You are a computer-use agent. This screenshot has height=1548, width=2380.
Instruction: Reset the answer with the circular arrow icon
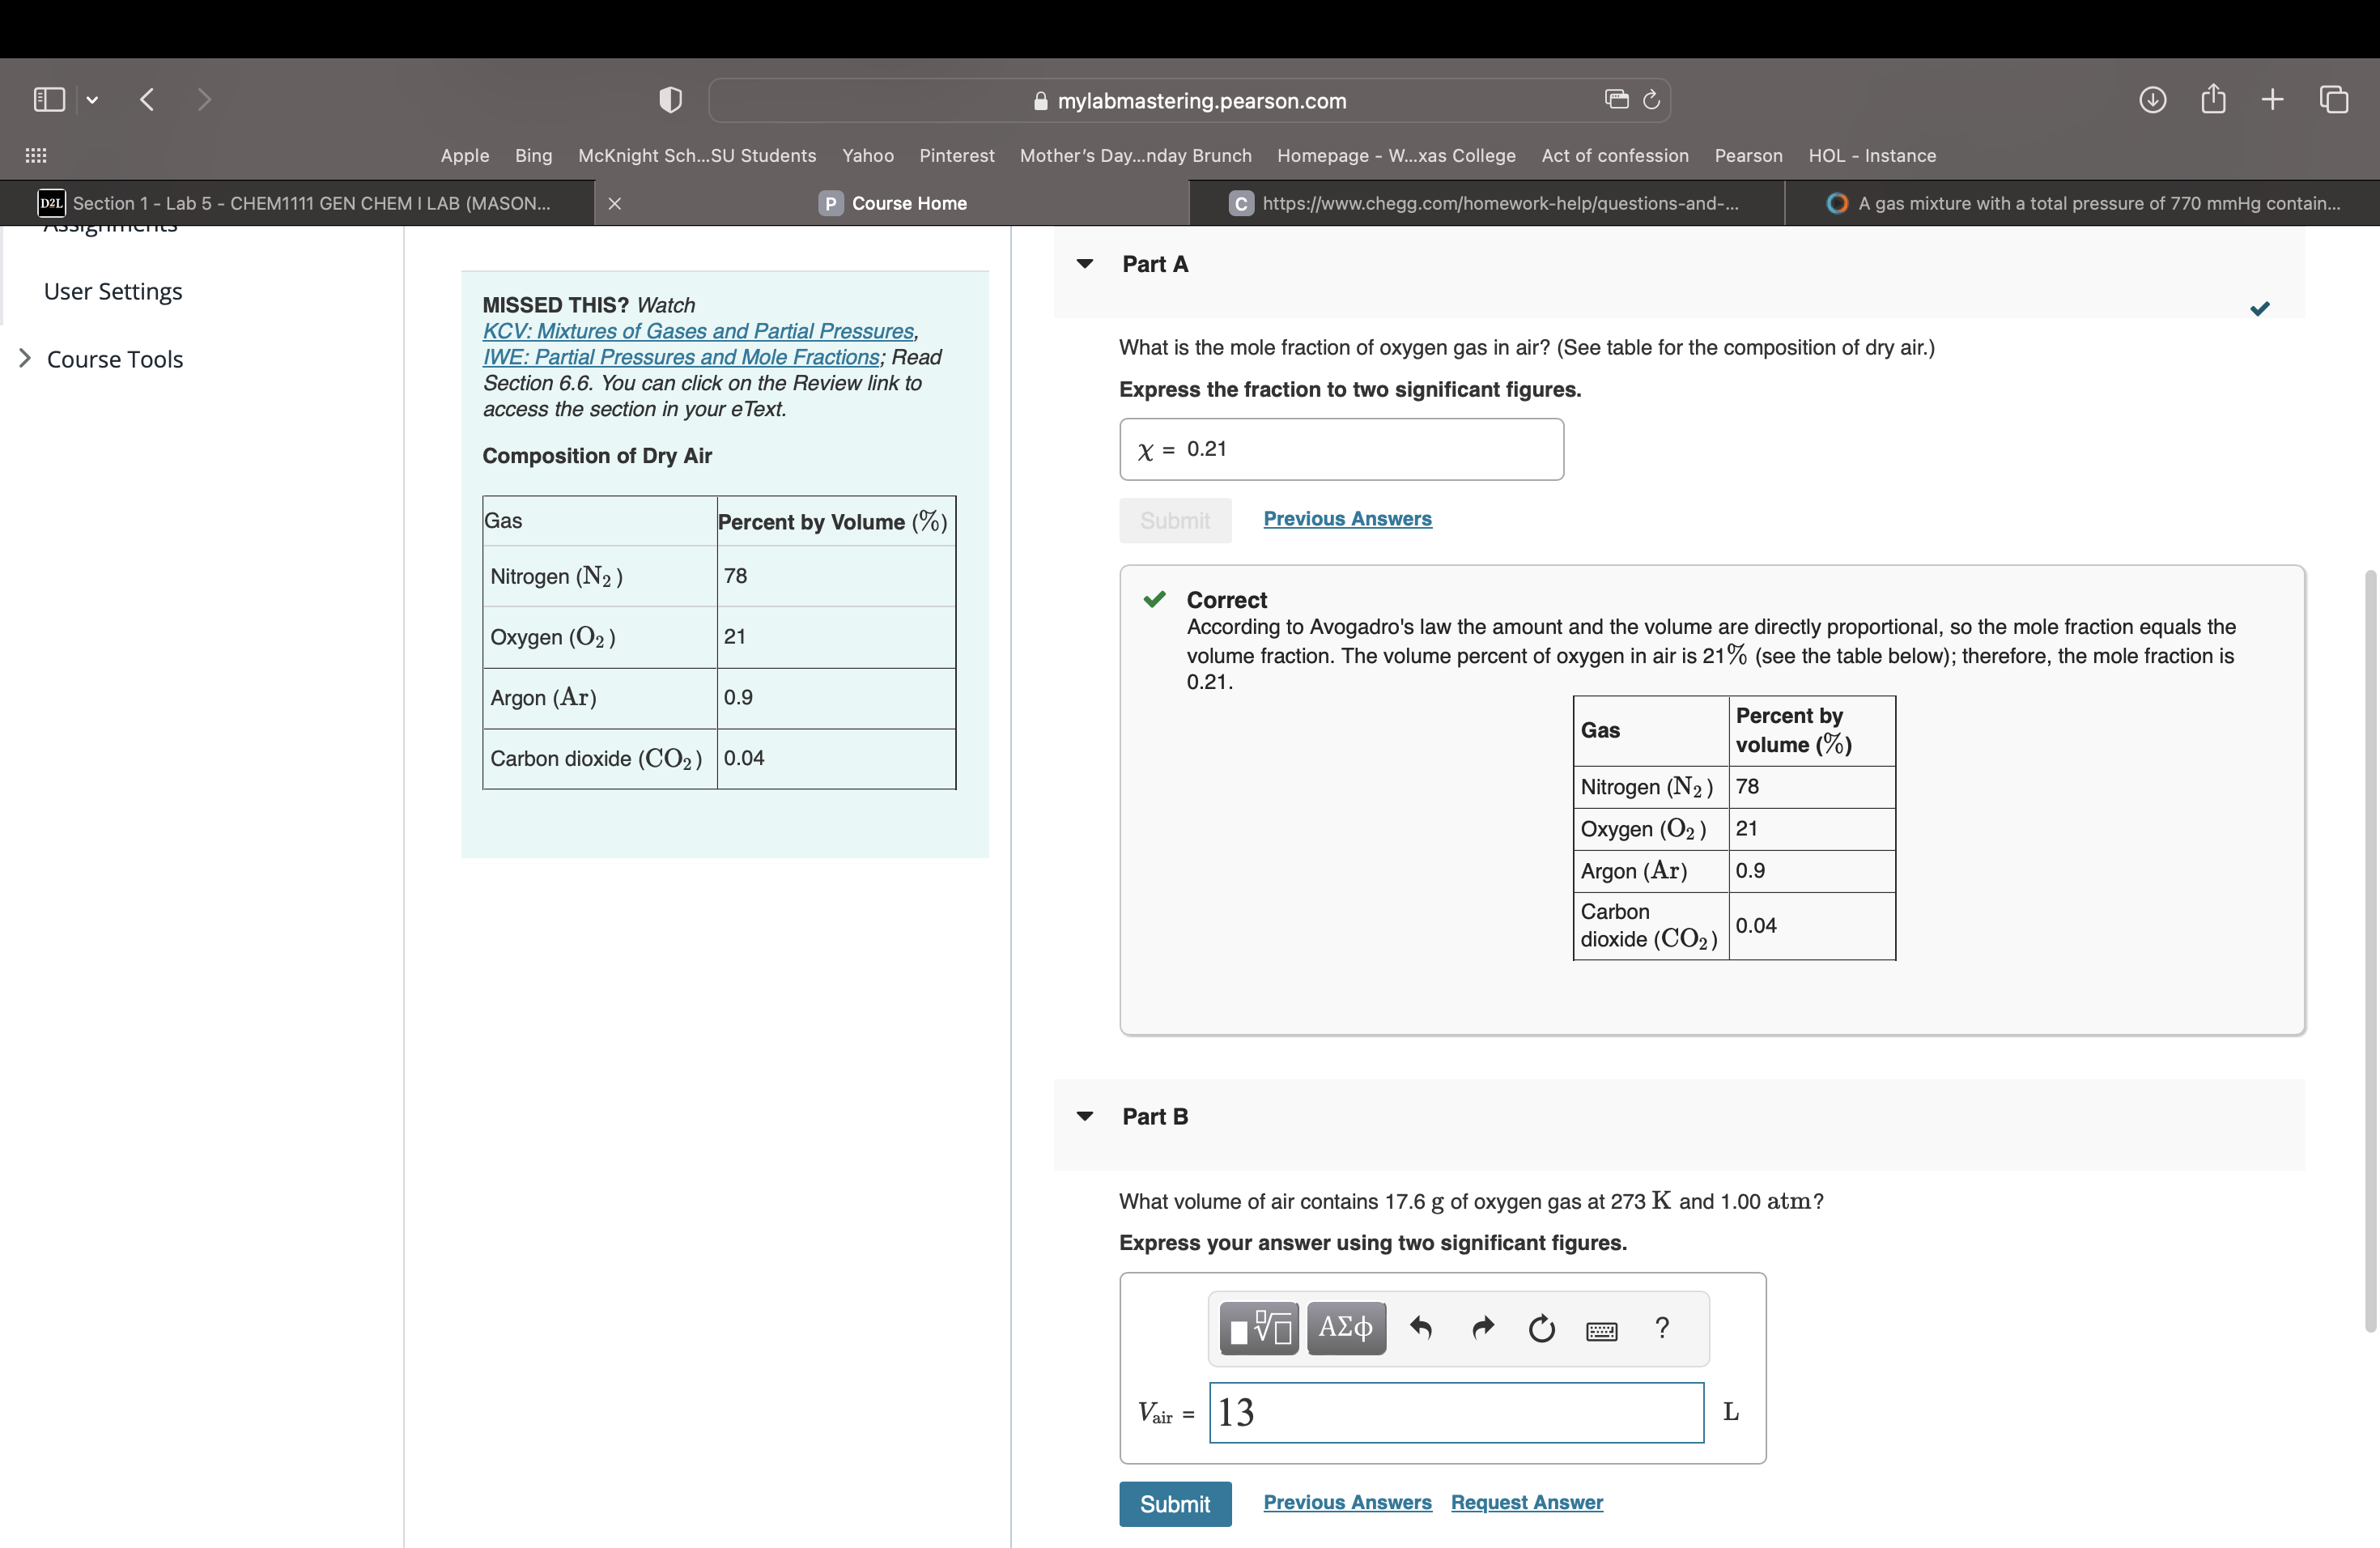[1541, 1328]
